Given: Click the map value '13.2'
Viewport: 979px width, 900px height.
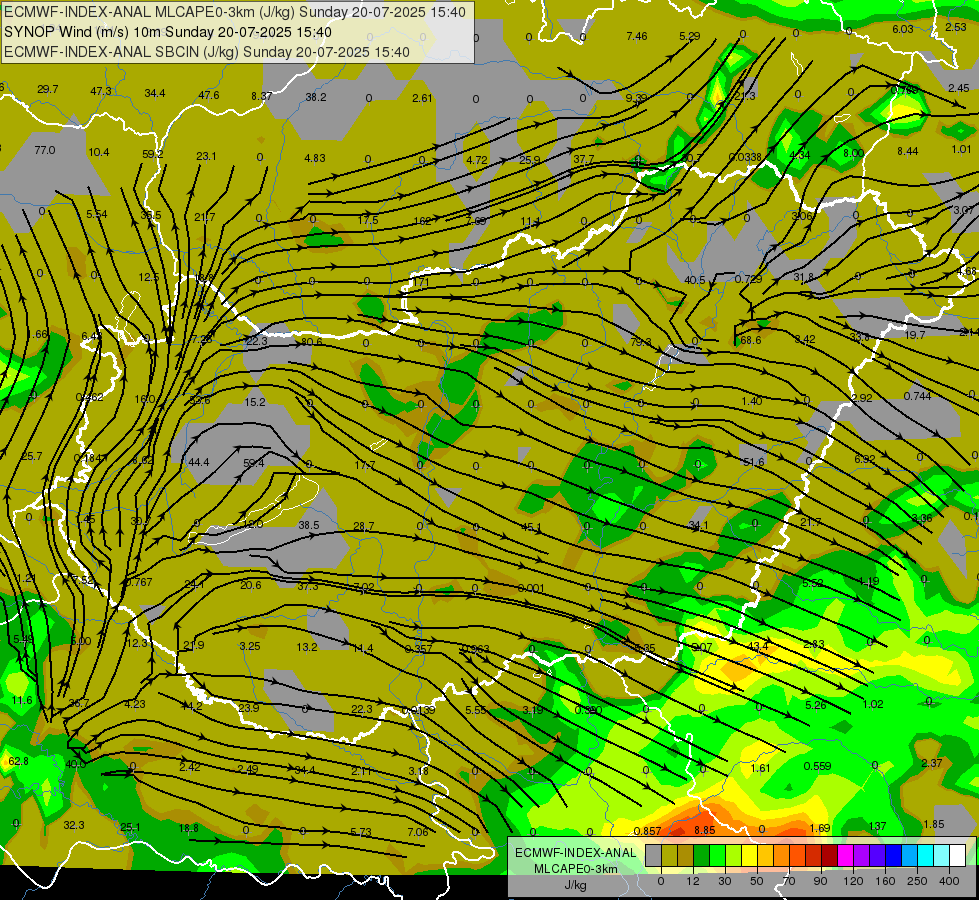Looking at the screenshot, I should (307, 647).
